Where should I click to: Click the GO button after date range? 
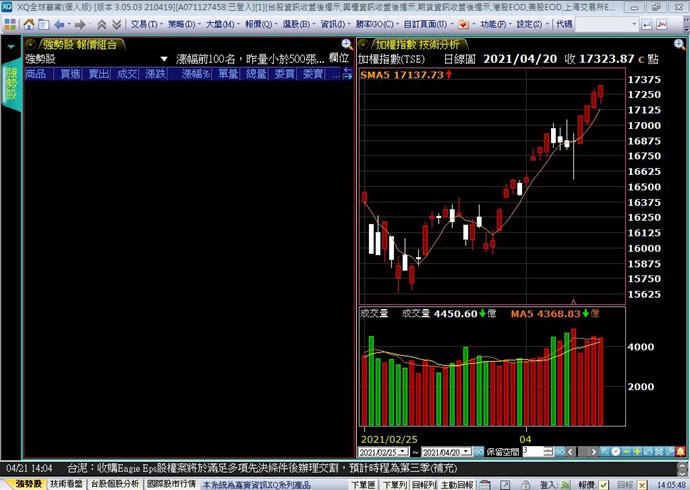pos(479,452)
